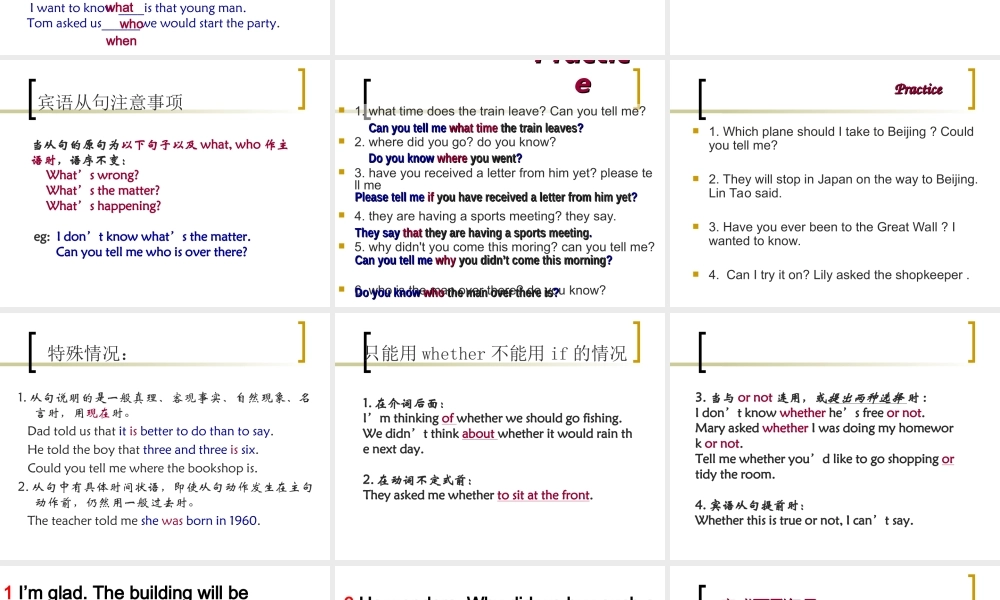
Task: Select 'They say that they are having a sports meeting.'
Action: click(473, 233)
